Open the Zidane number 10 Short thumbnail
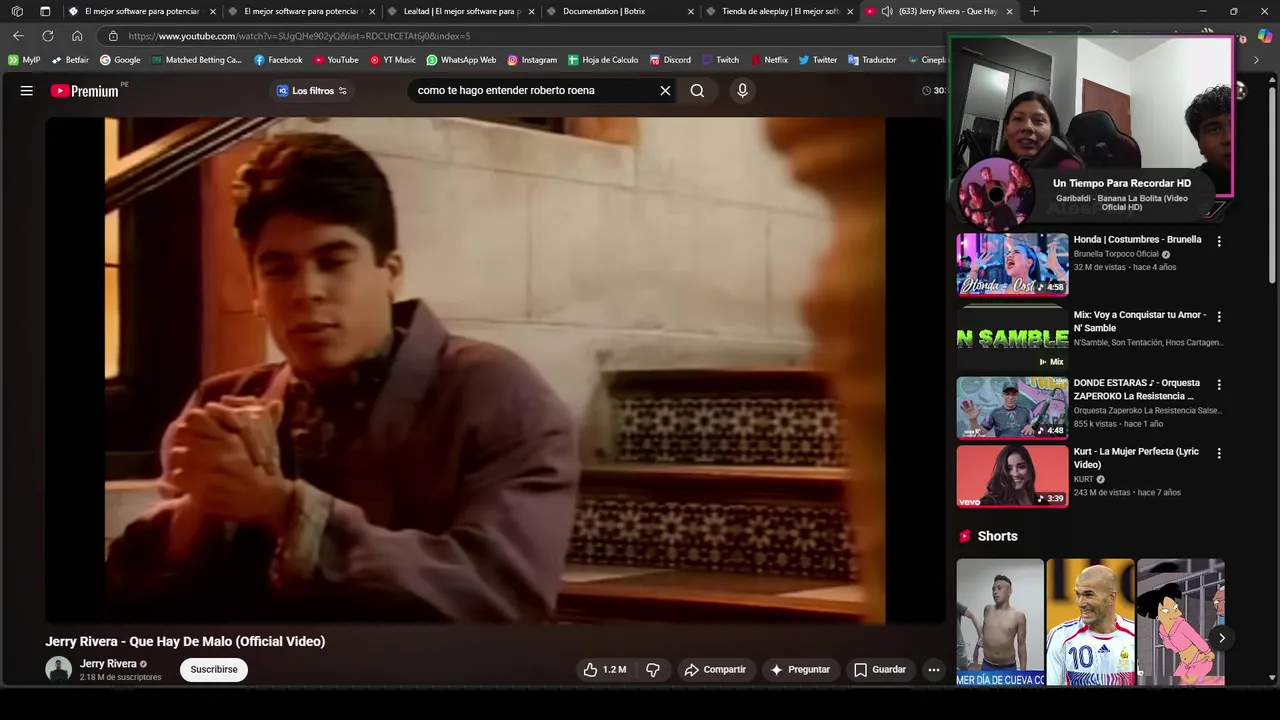The width and height of the screenshot is (1280, 720). (x=1090, y=622)
